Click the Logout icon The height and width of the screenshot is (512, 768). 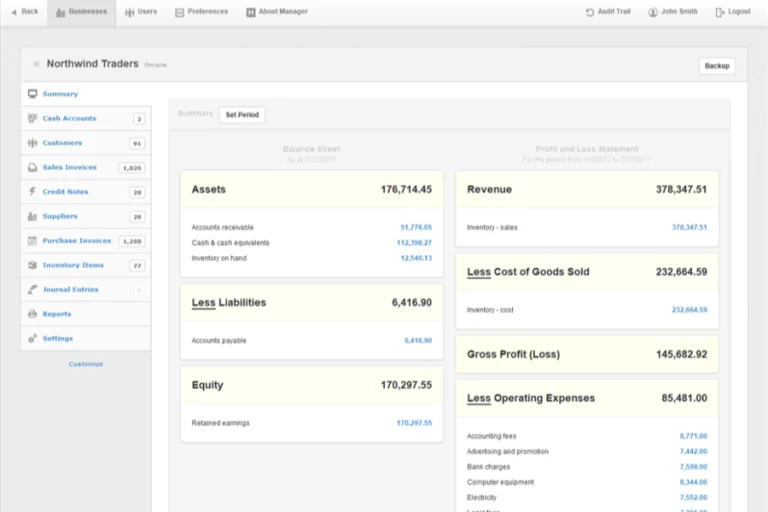pyautogui.click(x=720, y=12)
